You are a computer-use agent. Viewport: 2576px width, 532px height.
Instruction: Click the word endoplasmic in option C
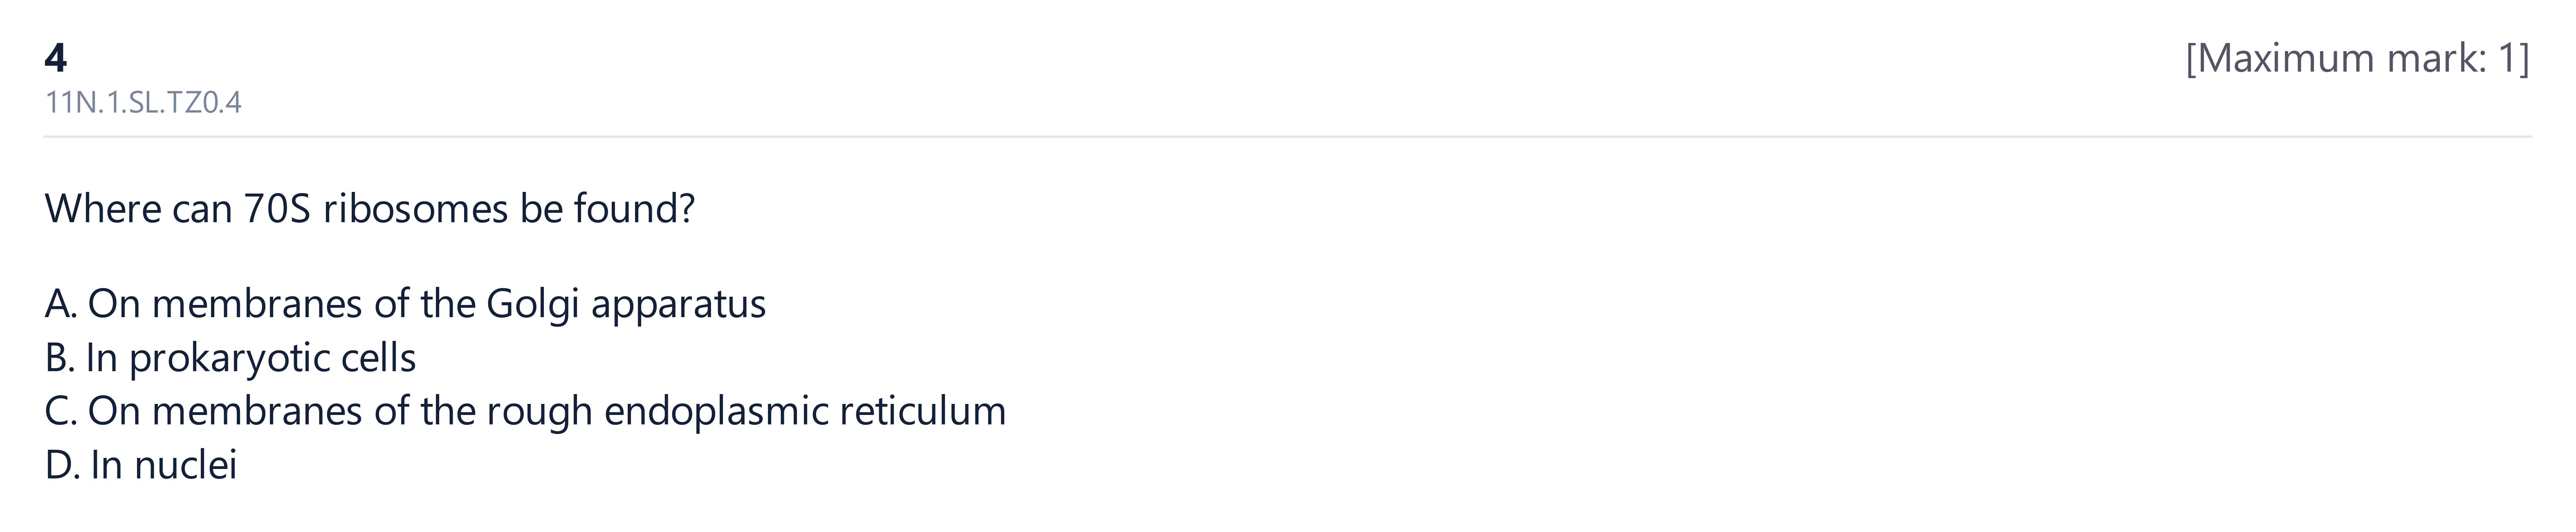pos(716,411)
